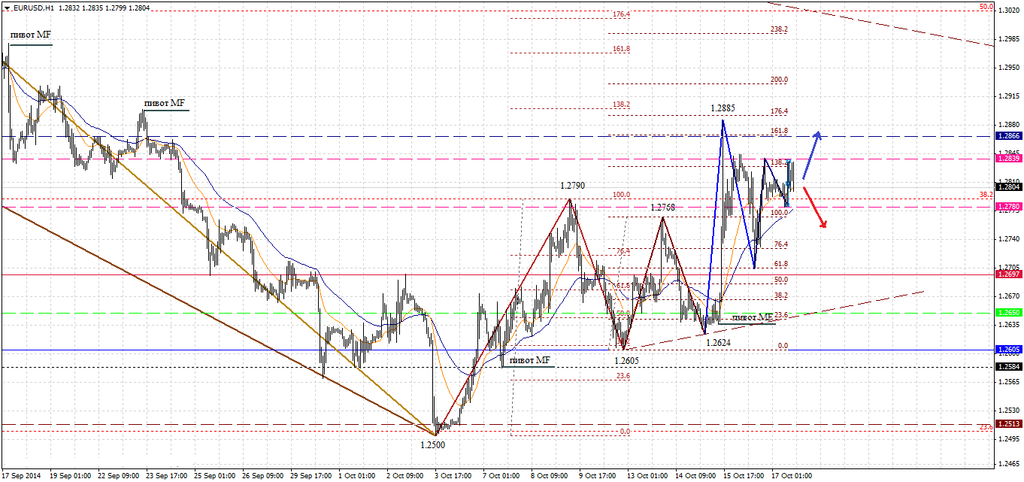Click the 1.2500 low price label
Screen dimensions: 1024x482
(432, 443)
